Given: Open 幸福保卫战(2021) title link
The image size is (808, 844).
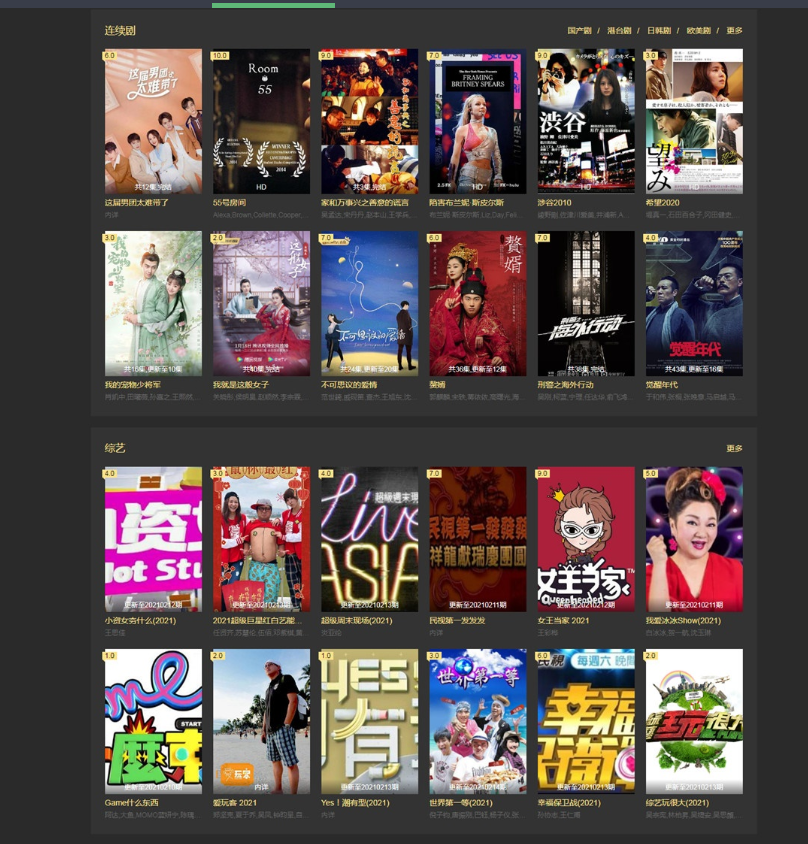Looking at the screenshot, I should 569,803.
